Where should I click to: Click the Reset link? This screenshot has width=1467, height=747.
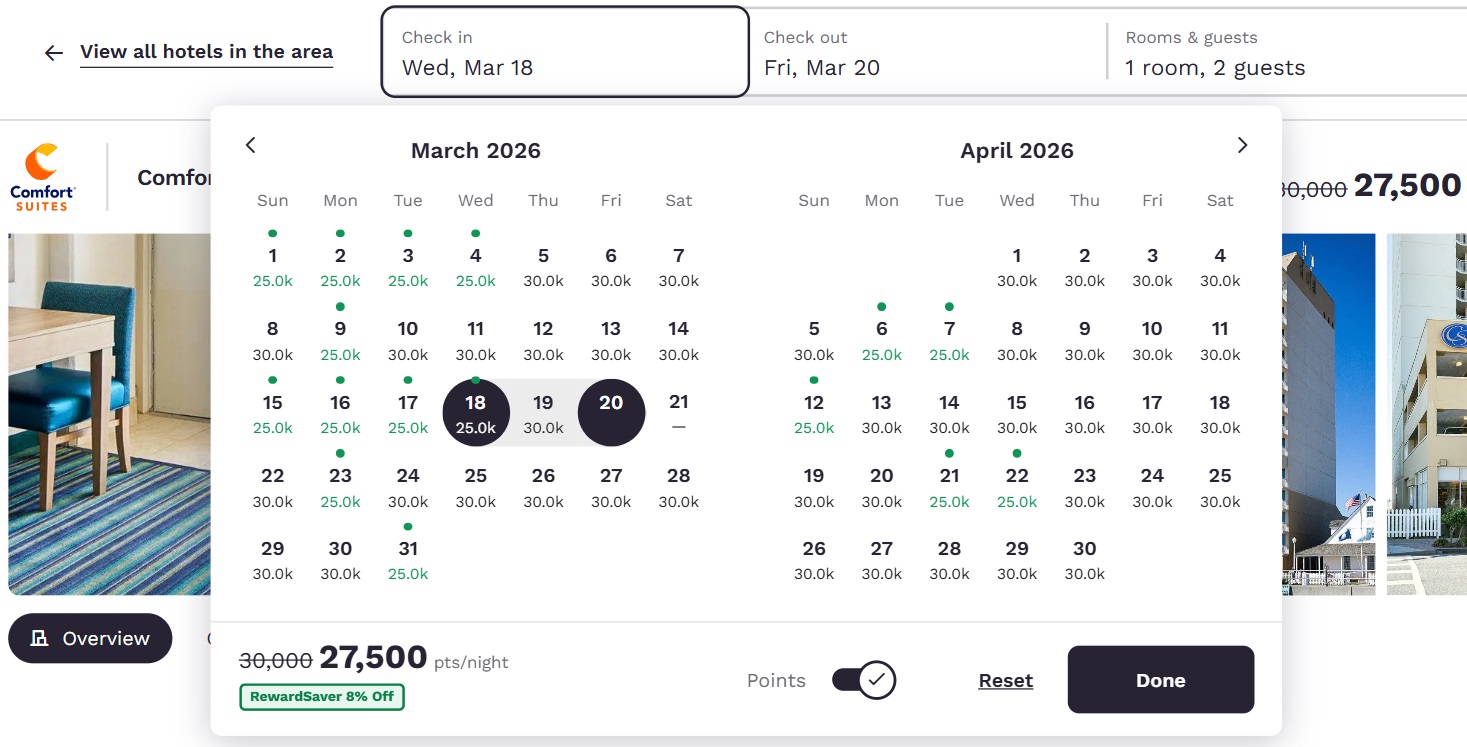pyautogui.click(x=1005, y=680)
